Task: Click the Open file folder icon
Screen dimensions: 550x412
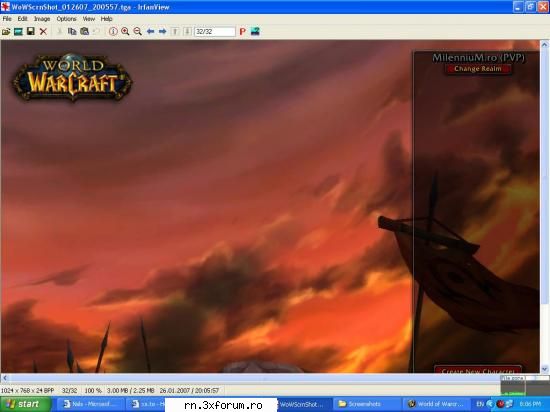Action: coord(6,32)
